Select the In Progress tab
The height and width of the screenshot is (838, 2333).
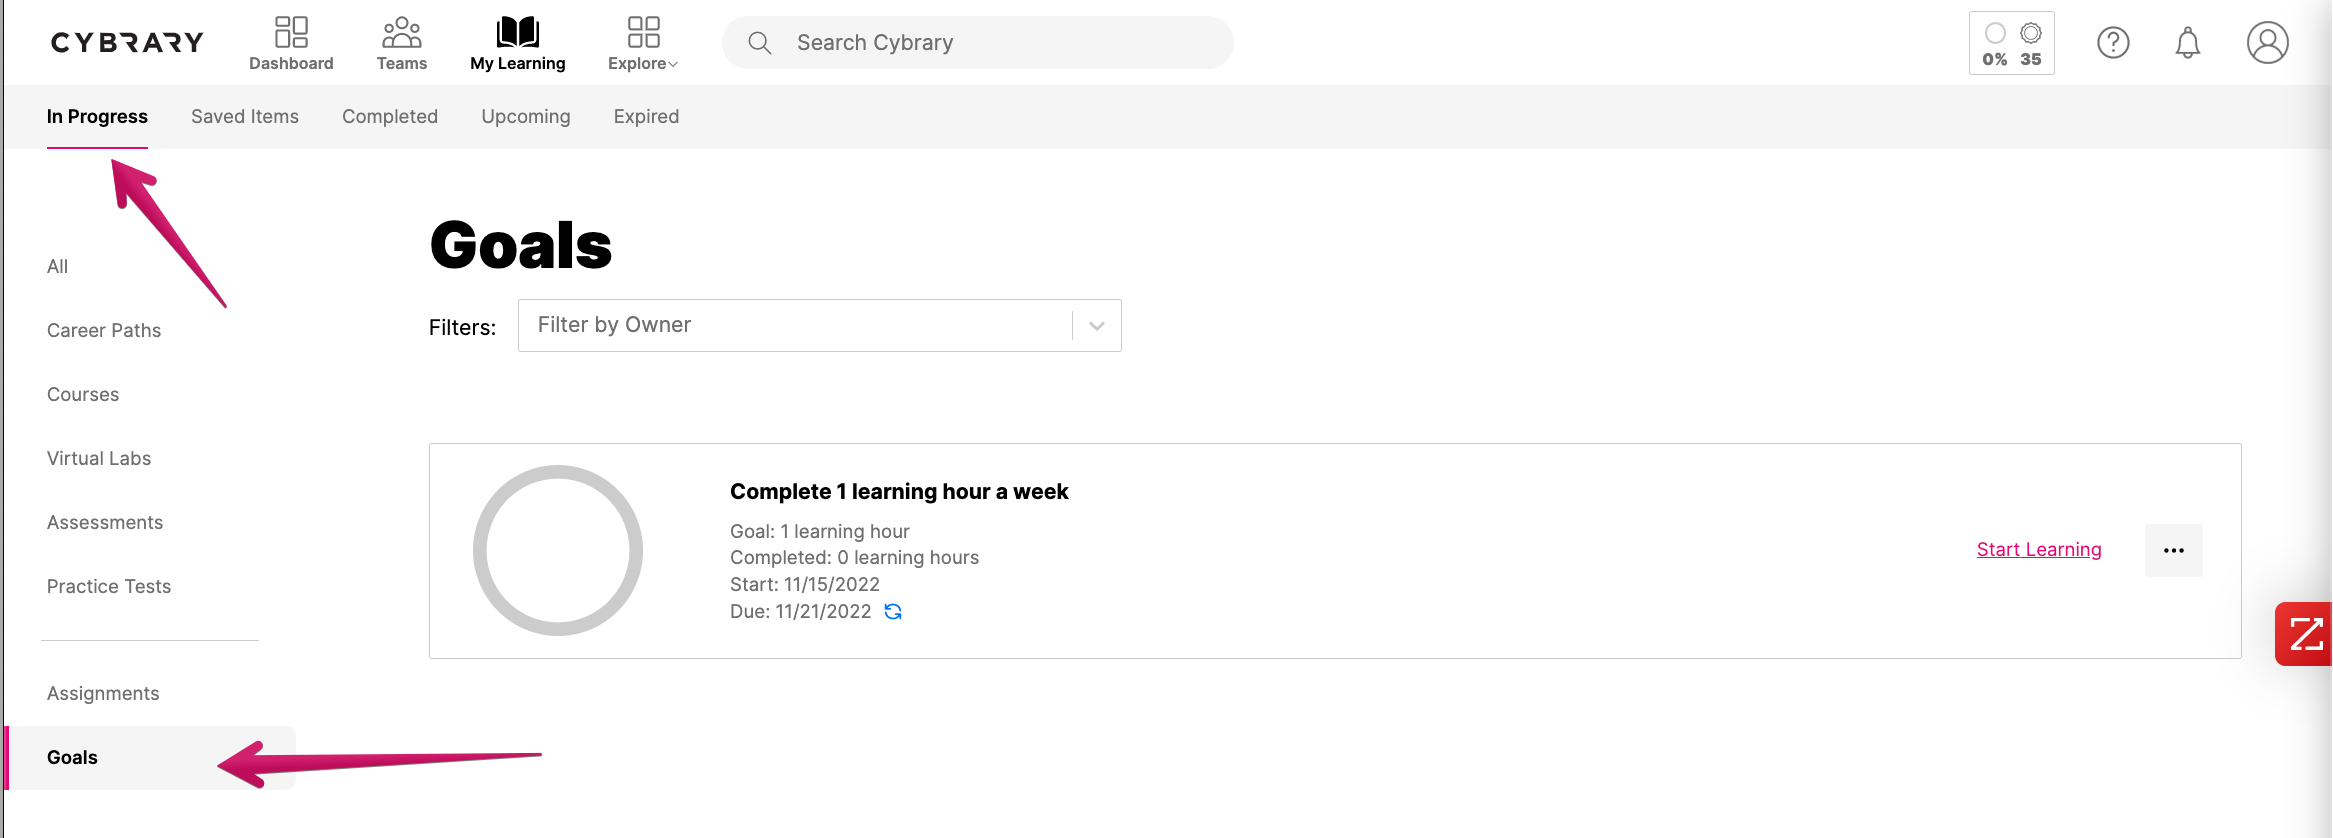pyautogui.click(x=97, y=117)
